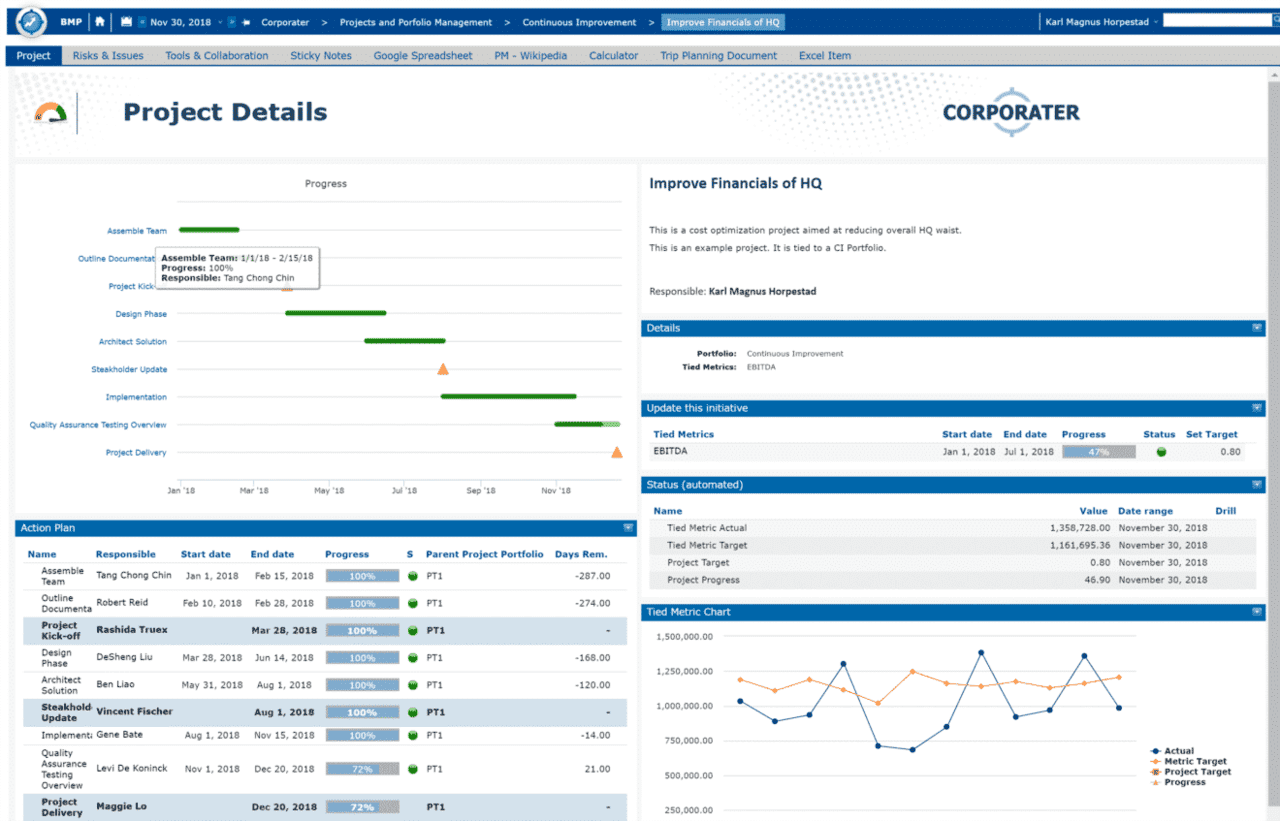Open the Design Phase task link in the Gantt chart
This screenshot has height=821, width=1280.
pyautogui.click(x=141, y=314)
